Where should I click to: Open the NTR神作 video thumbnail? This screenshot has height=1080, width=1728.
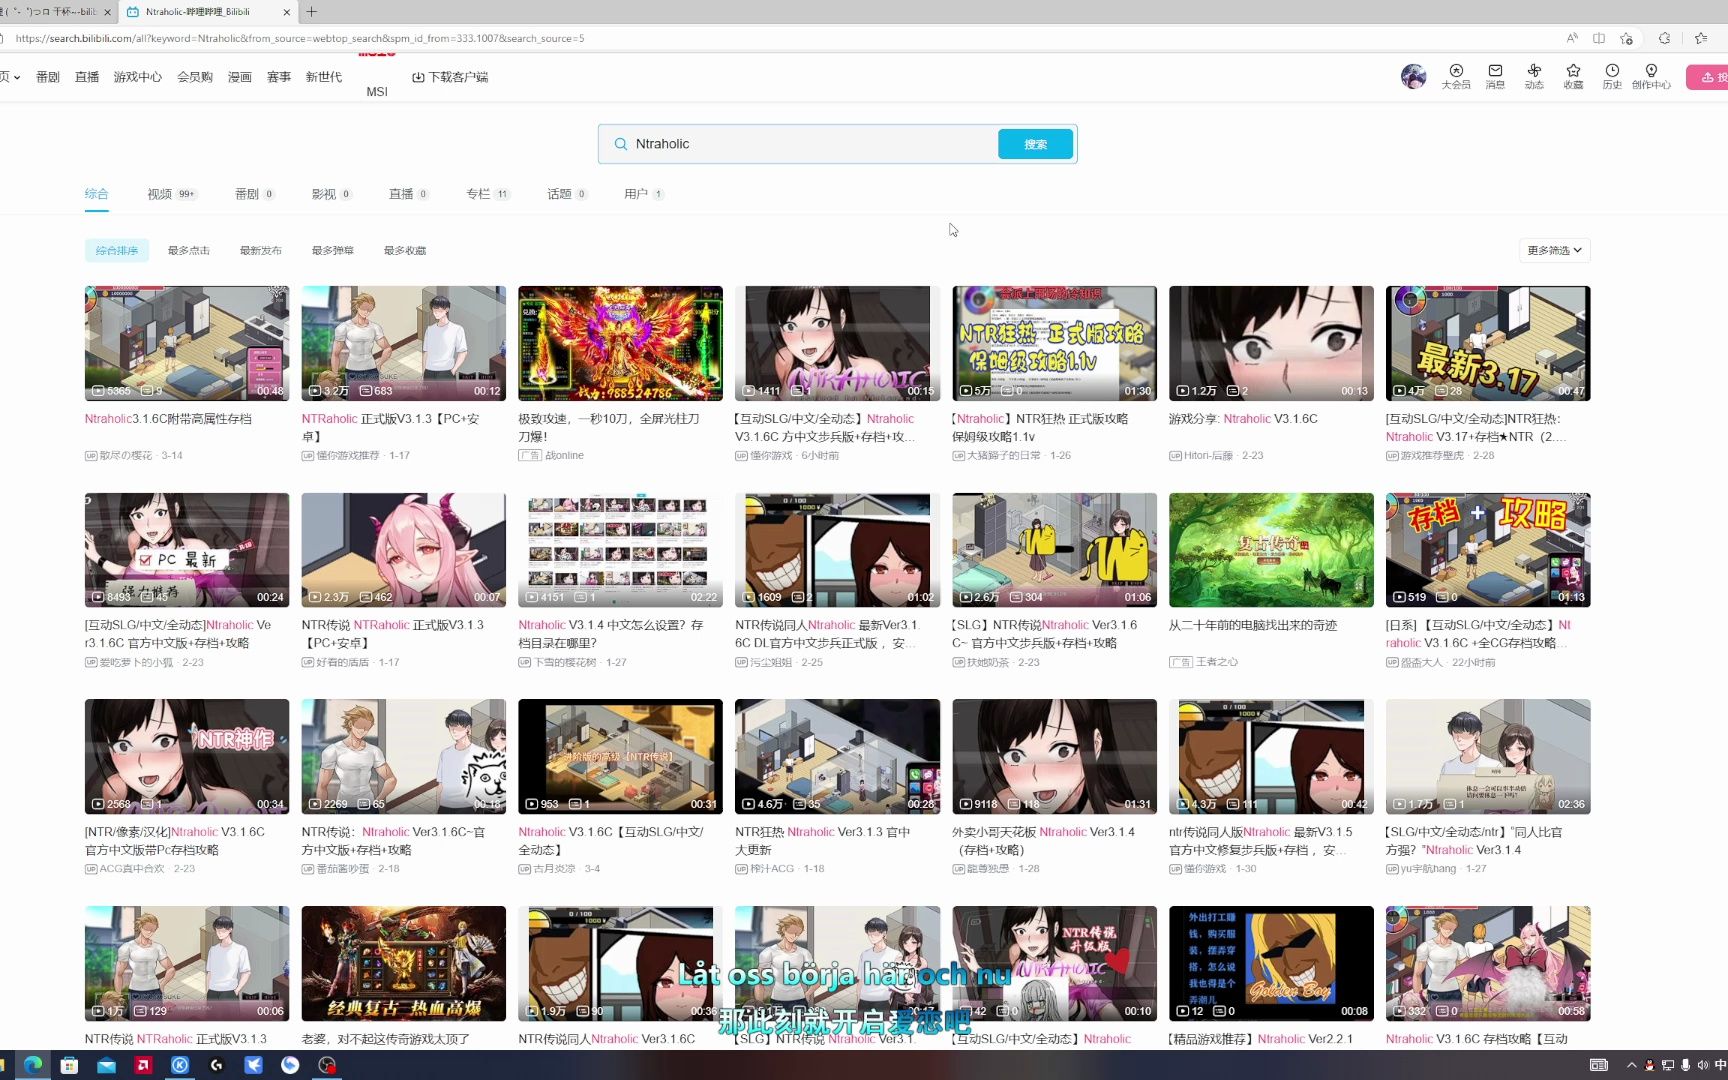[187, 756]
